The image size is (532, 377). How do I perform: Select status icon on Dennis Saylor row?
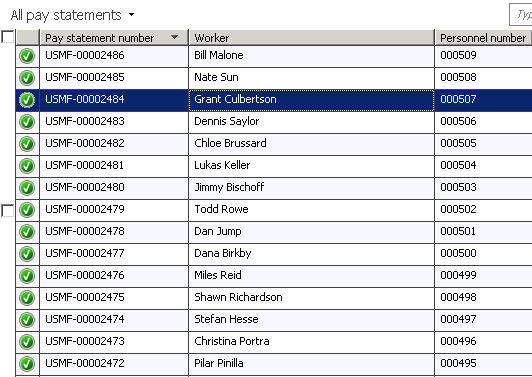pyautogui.click(x=27, y=122)
